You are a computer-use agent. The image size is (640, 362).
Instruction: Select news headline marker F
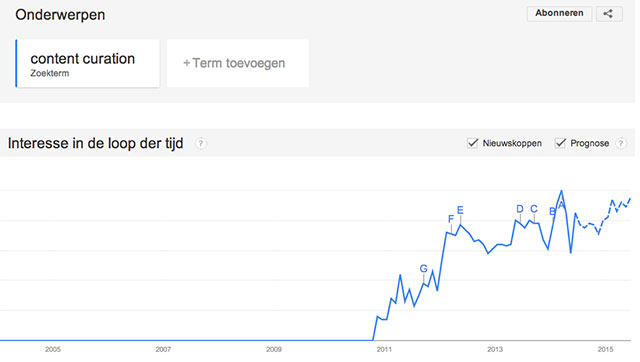451,219
